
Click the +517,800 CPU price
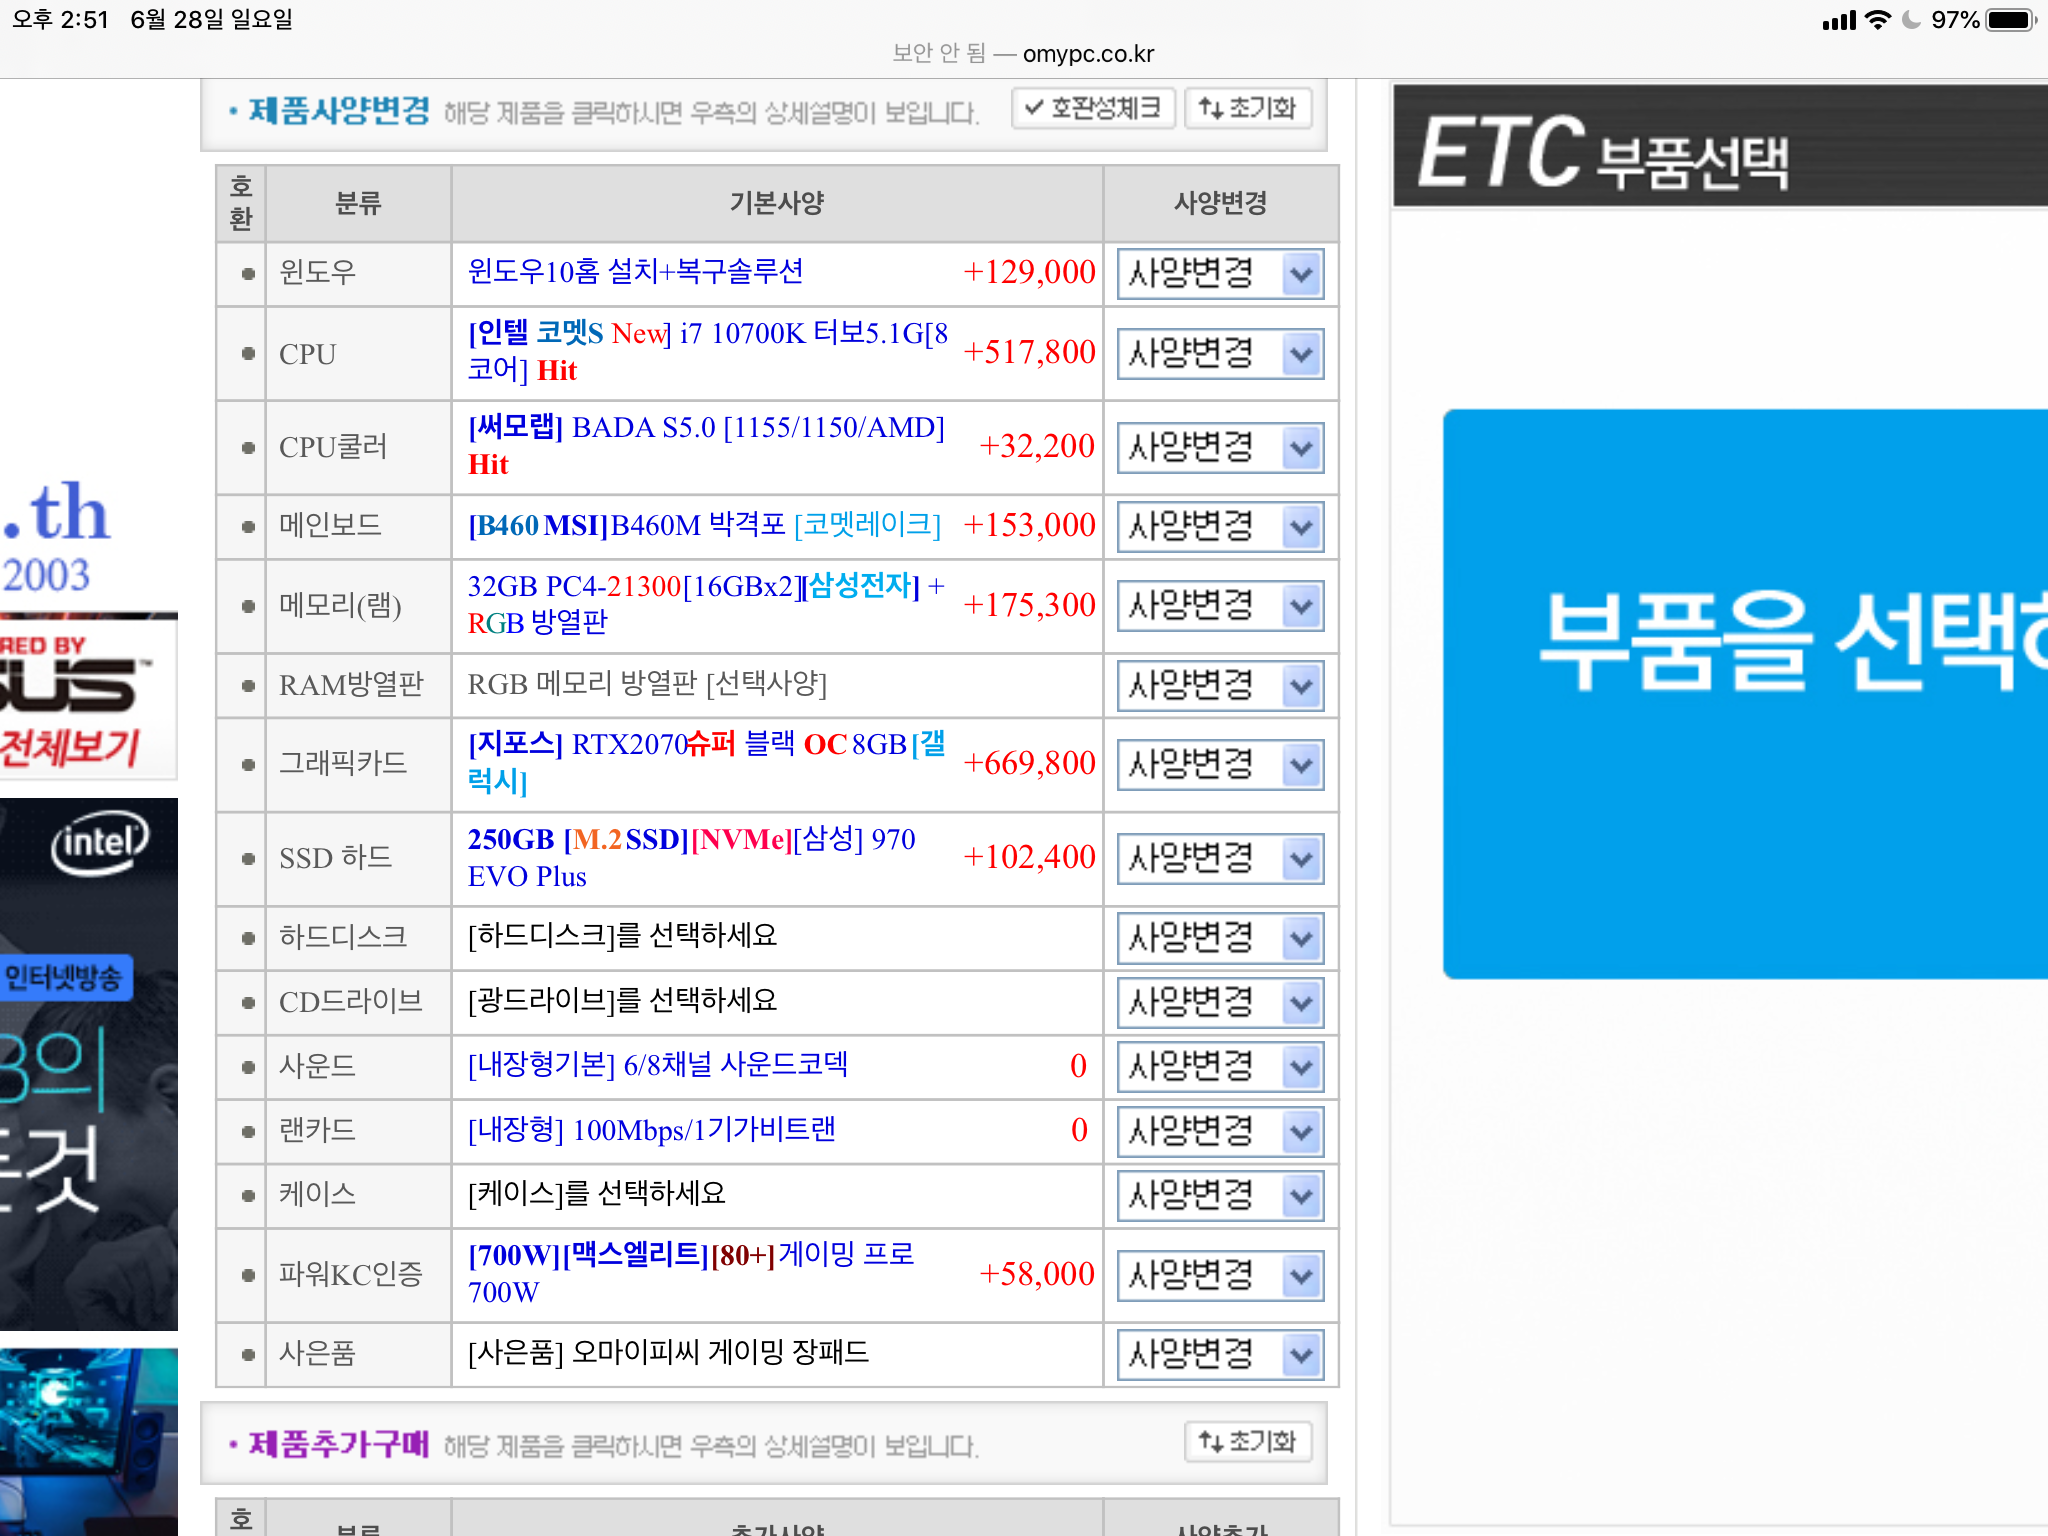click(1029, 351)
